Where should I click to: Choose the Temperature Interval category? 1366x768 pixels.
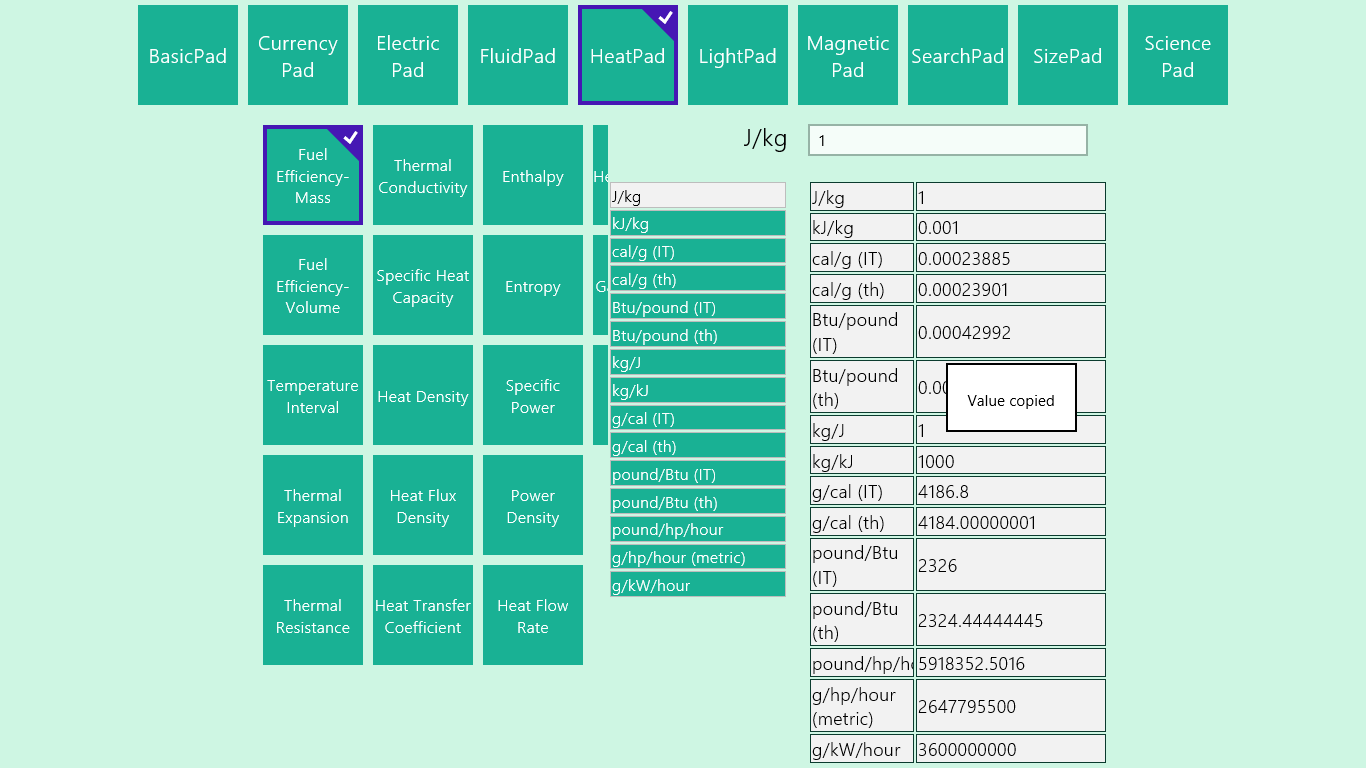click(313, 395)
